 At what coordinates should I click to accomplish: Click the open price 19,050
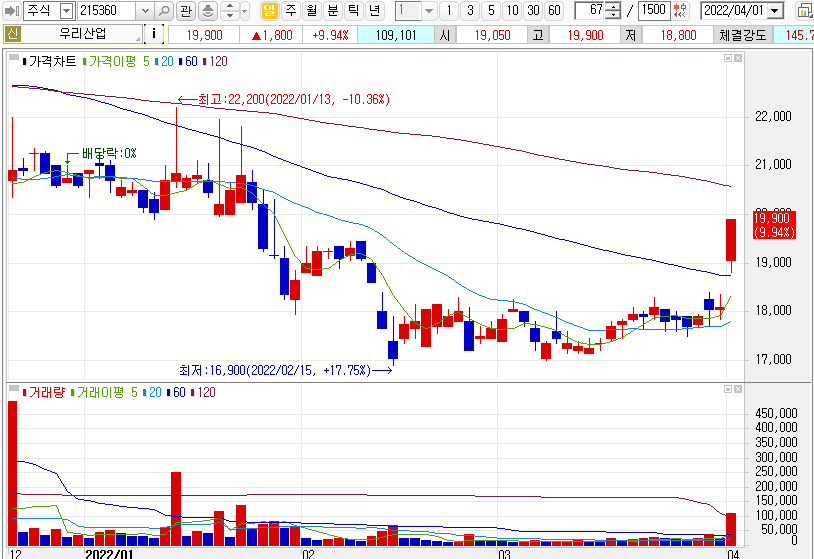point(493,35)
